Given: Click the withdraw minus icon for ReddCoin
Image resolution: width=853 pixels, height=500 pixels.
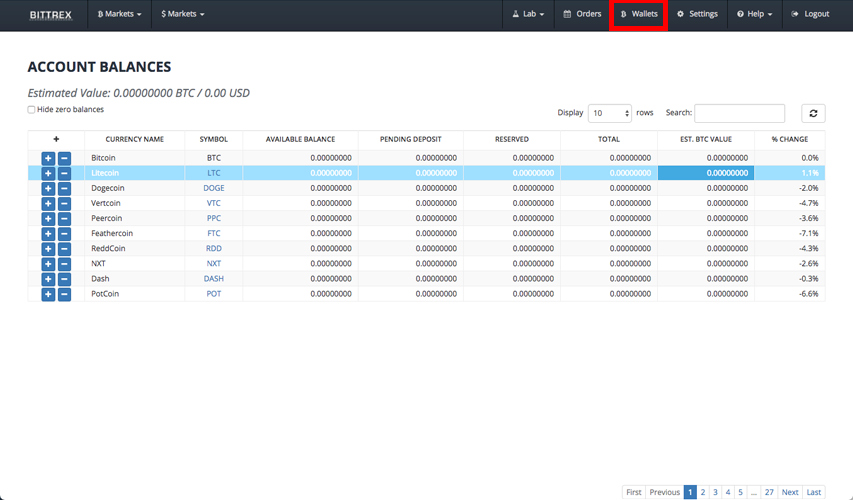Looking at the screenshot, I should click(x=64, y=249).
